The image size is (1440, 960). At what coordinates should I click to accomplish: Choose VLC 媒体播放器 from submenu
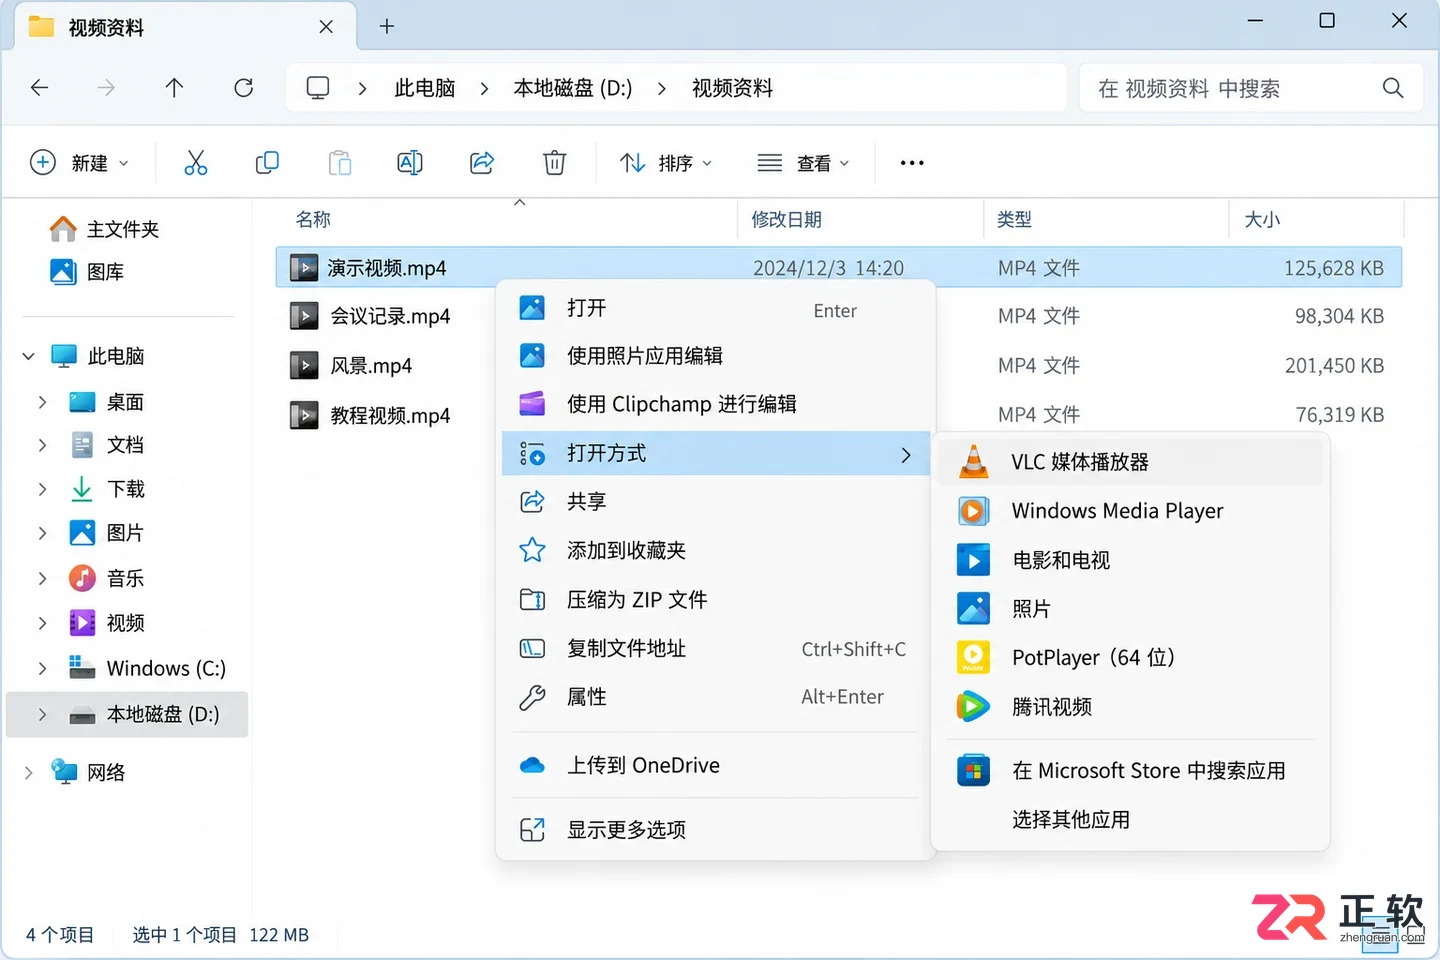pos(1130,462)
